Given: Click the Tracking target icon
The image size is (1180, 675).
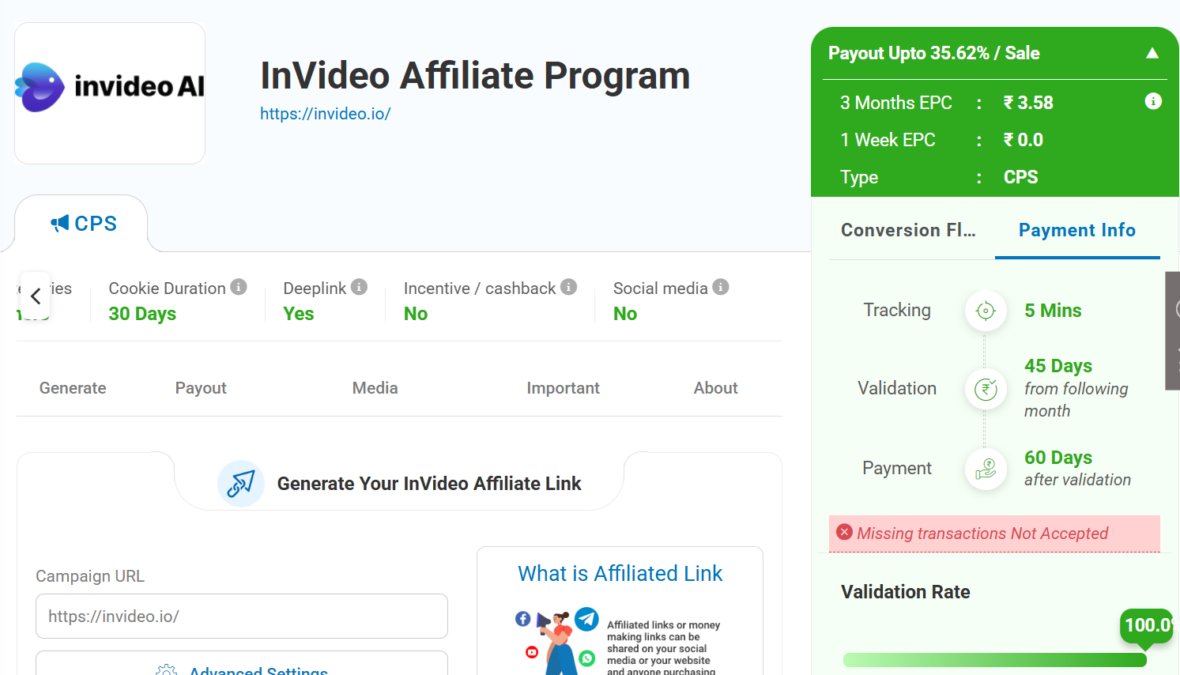Looking at the screenshot, I should pos(985,311).
